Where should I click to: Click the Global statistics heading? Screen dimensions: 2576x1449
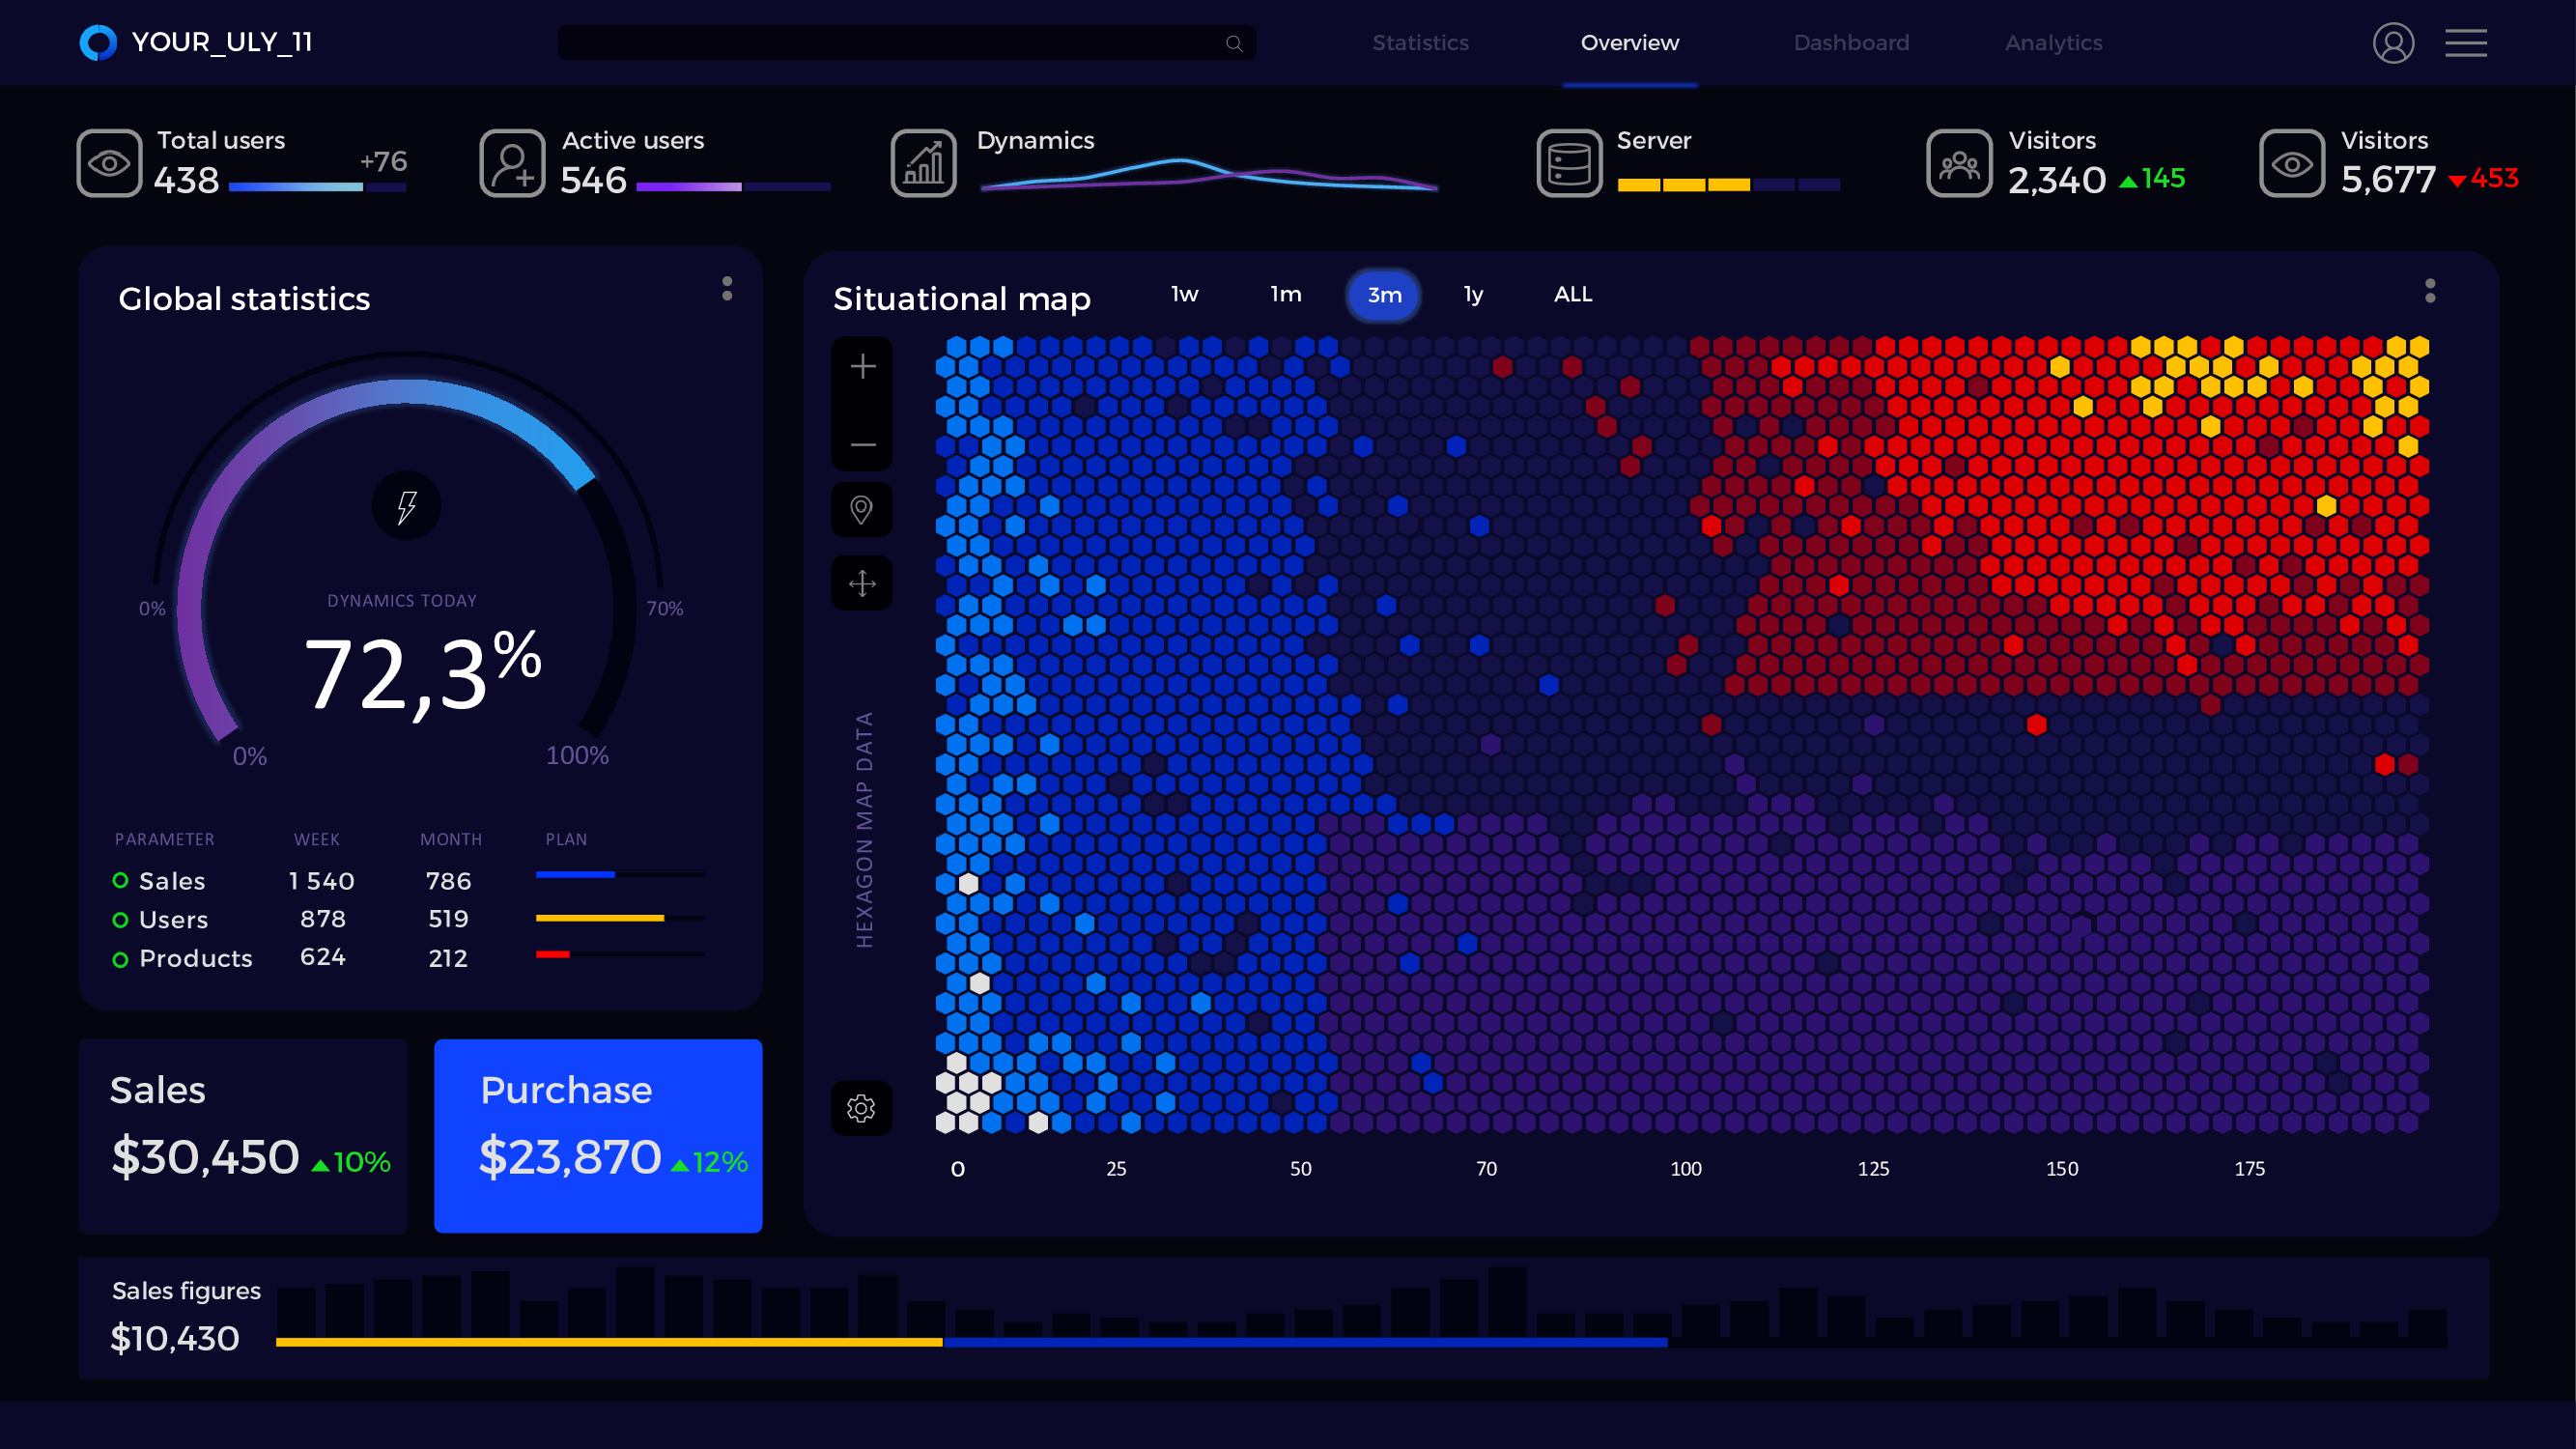click(244, 298)
